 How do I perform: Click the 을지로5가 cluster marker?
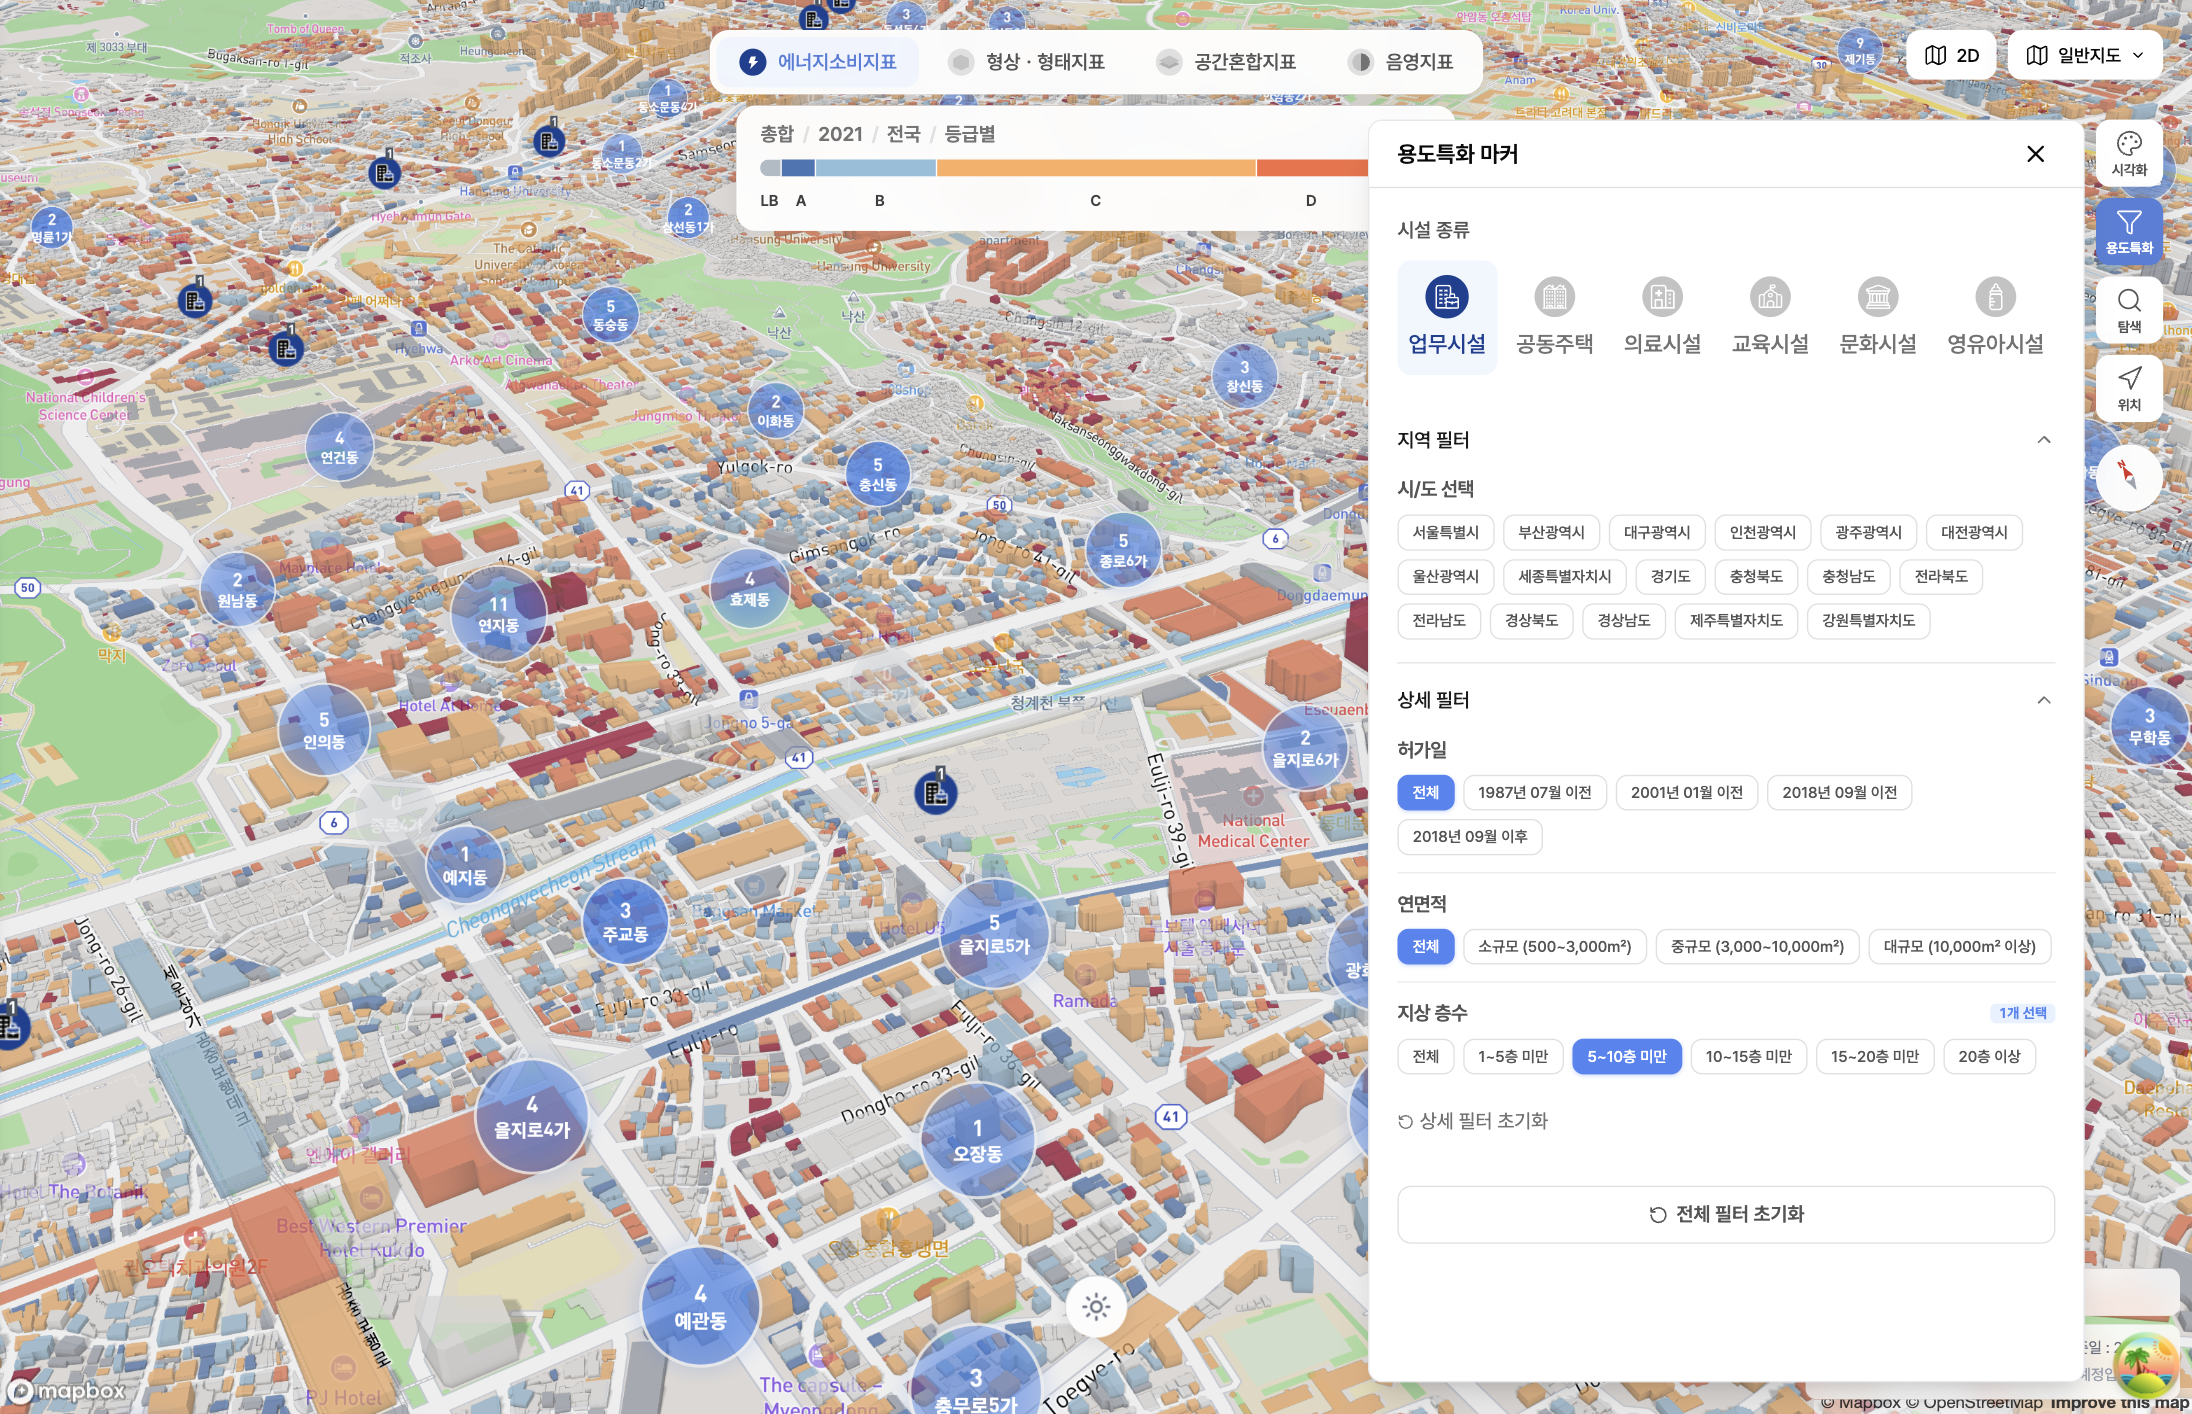[x=994, y=934]
